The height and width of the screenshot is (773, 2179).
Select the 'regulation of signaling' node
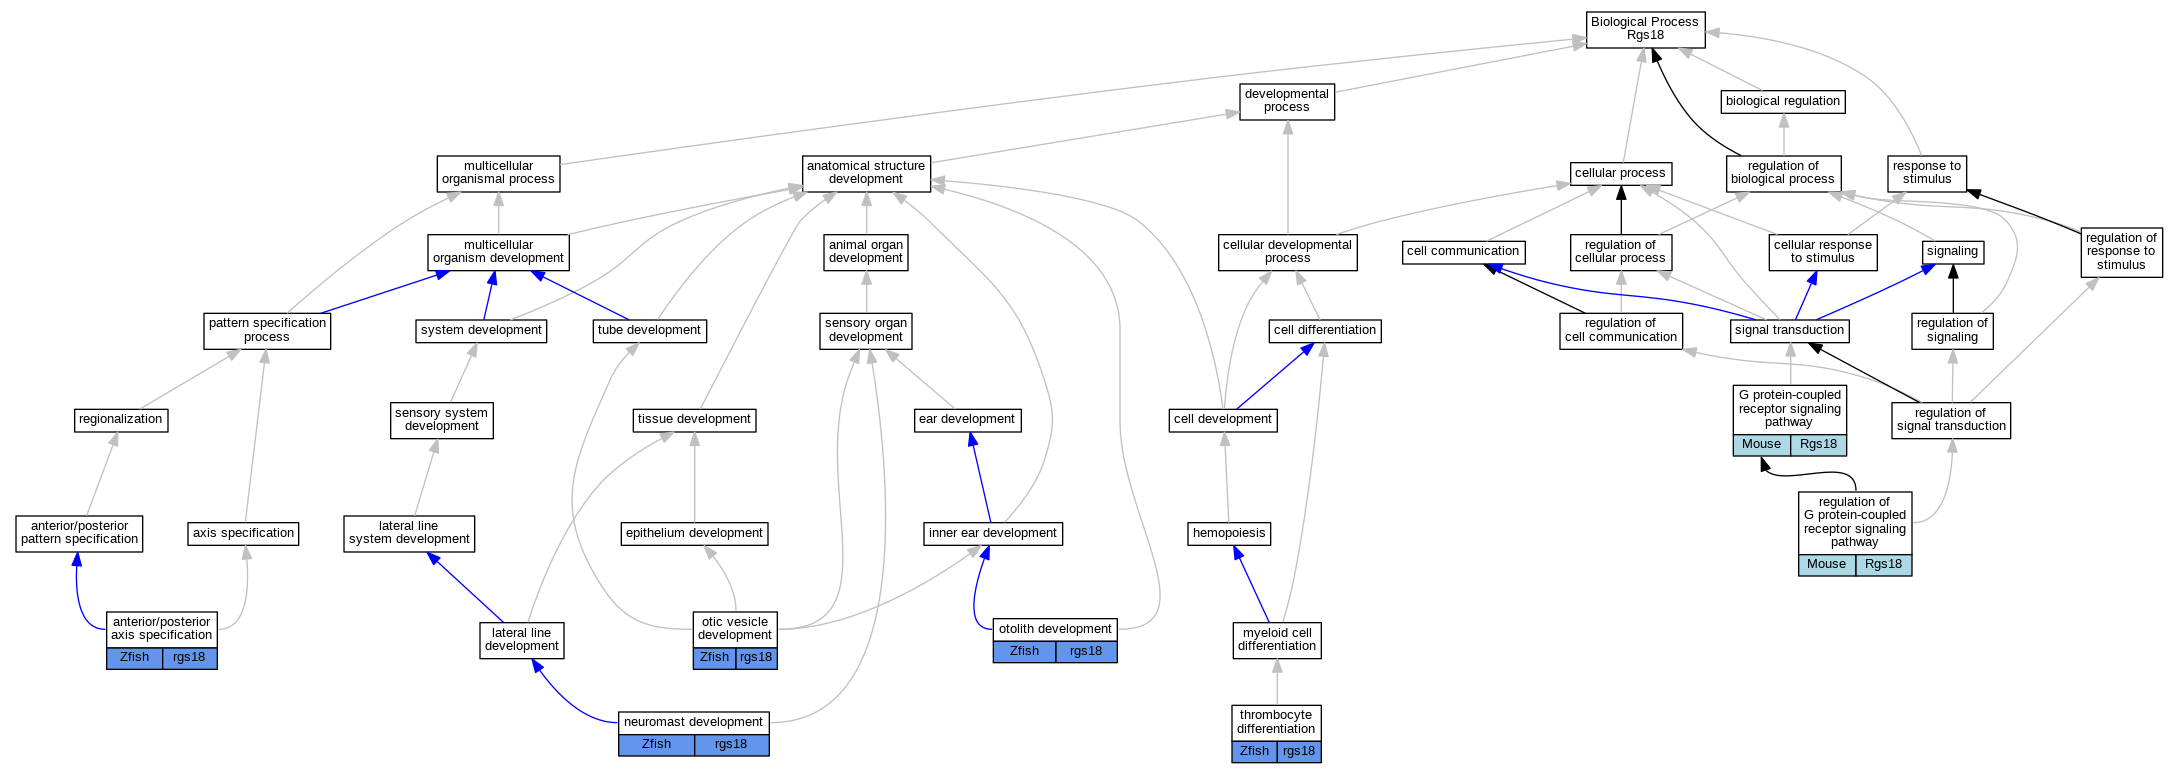pyautogui.click(x=1953, y=331)
